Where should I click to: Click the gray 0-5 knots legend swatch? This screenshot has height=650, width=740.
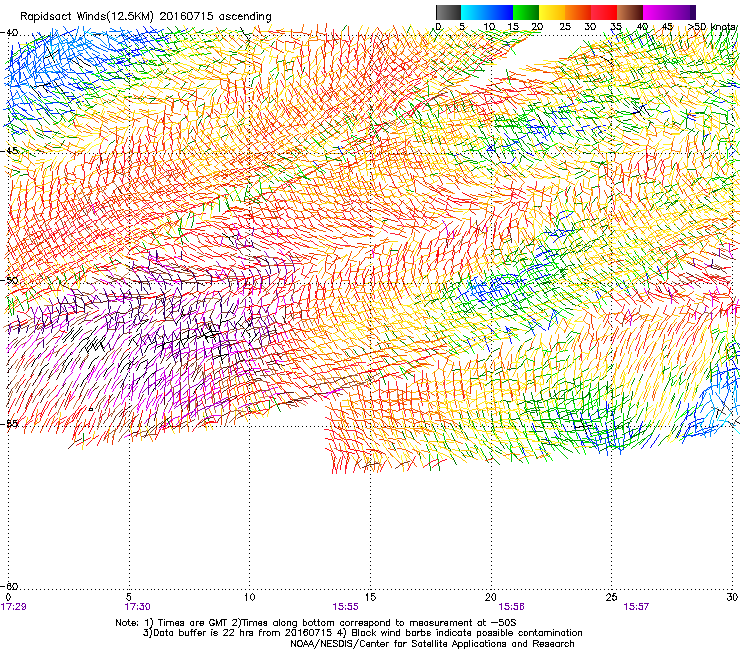coord(448,12)
